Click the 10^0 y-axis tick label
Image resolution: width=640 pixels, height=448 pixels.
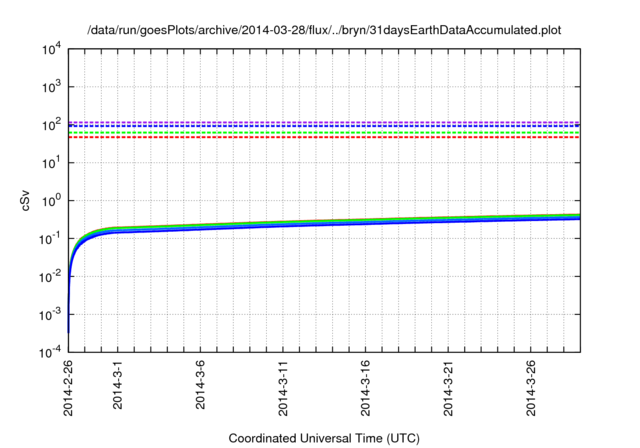pyautogui.click(x=51, y=201)
